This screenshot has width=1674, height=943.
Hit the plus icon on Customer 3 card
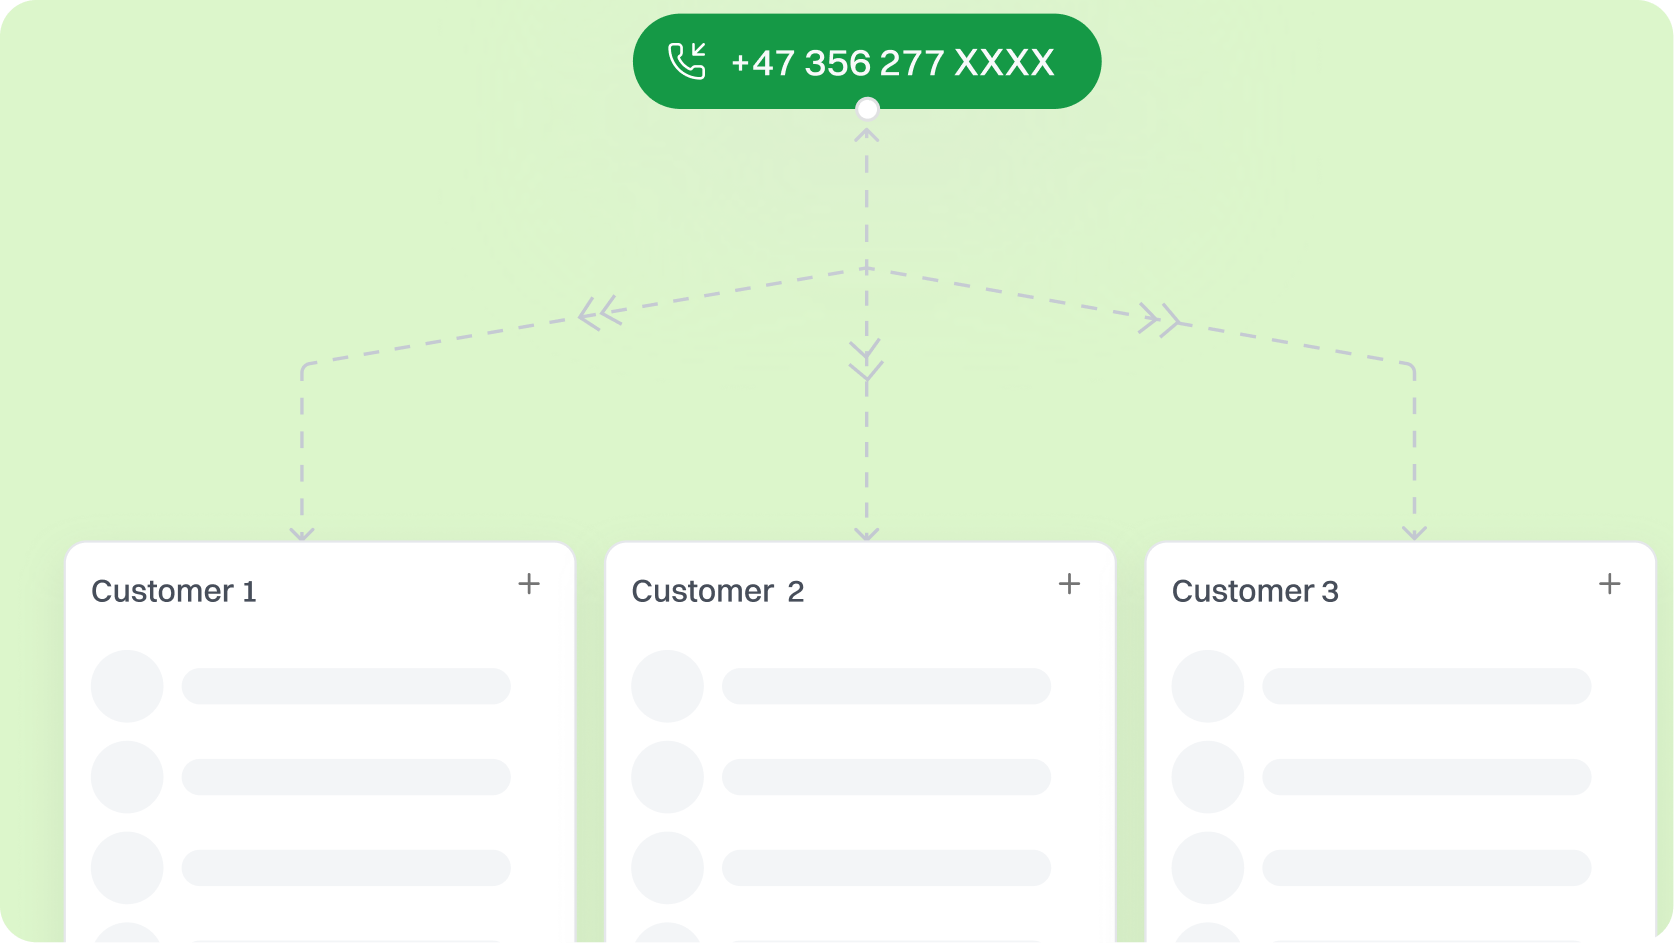(1609, 584)
